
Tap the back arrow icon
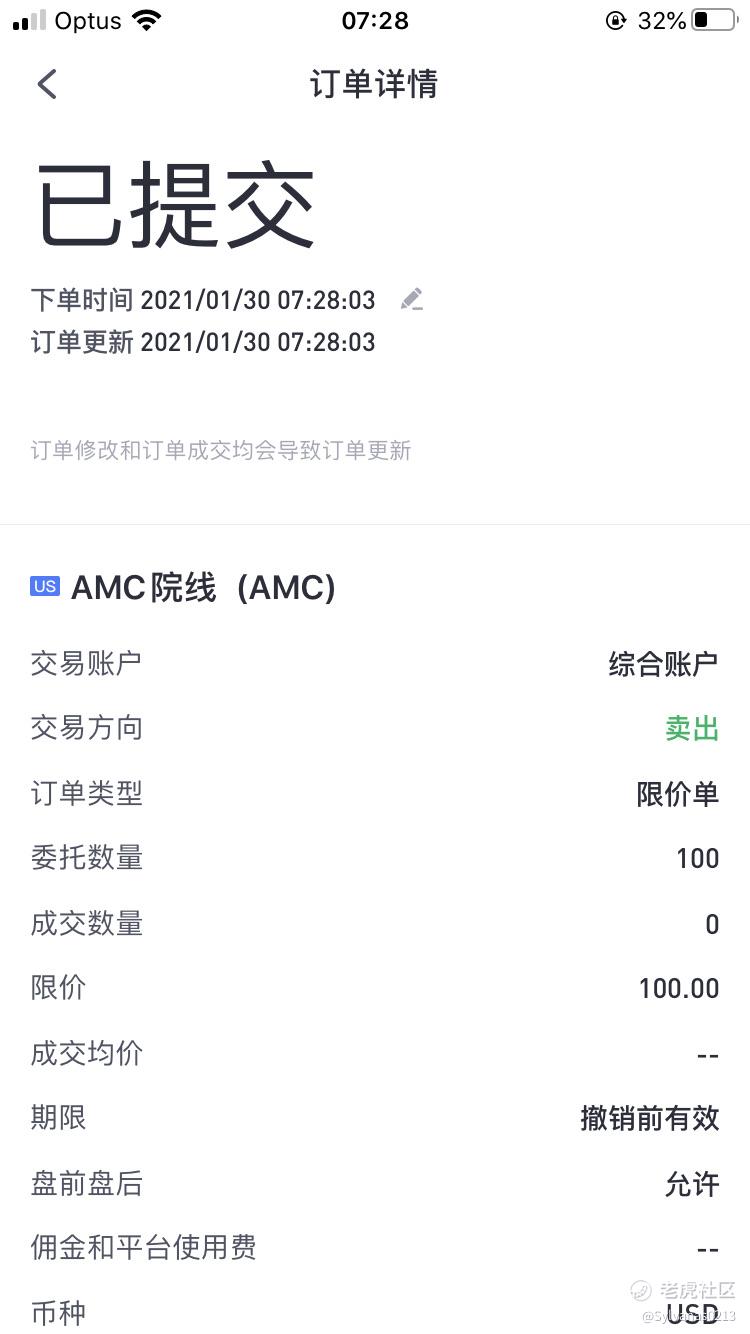point(47,84)
